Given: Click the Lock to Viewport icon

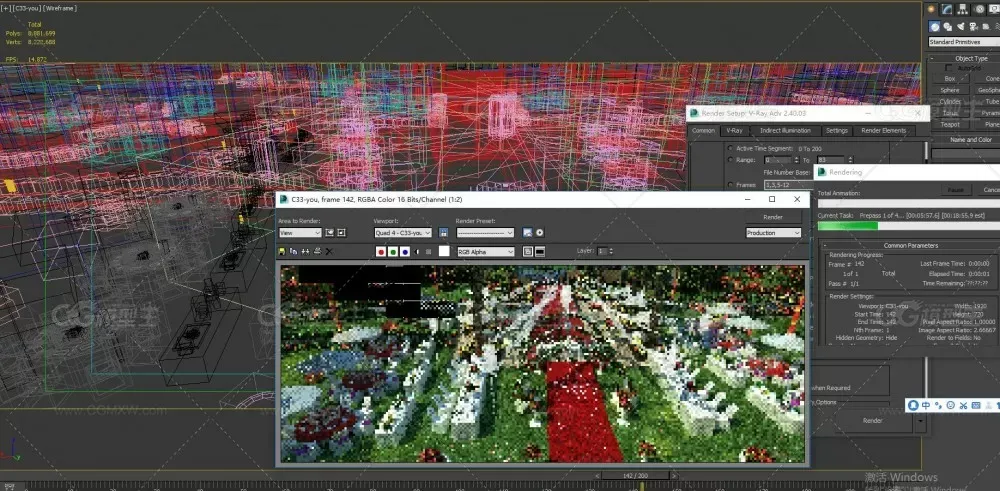Looking at the screenshot, I should coord(443,233).
